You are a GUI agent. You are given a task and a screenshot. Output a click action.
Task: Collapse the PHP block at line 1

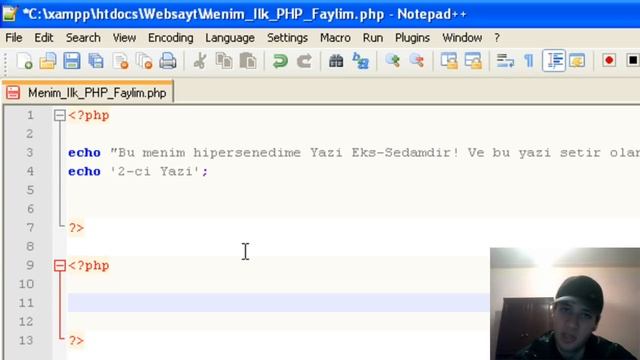point(60,116)
